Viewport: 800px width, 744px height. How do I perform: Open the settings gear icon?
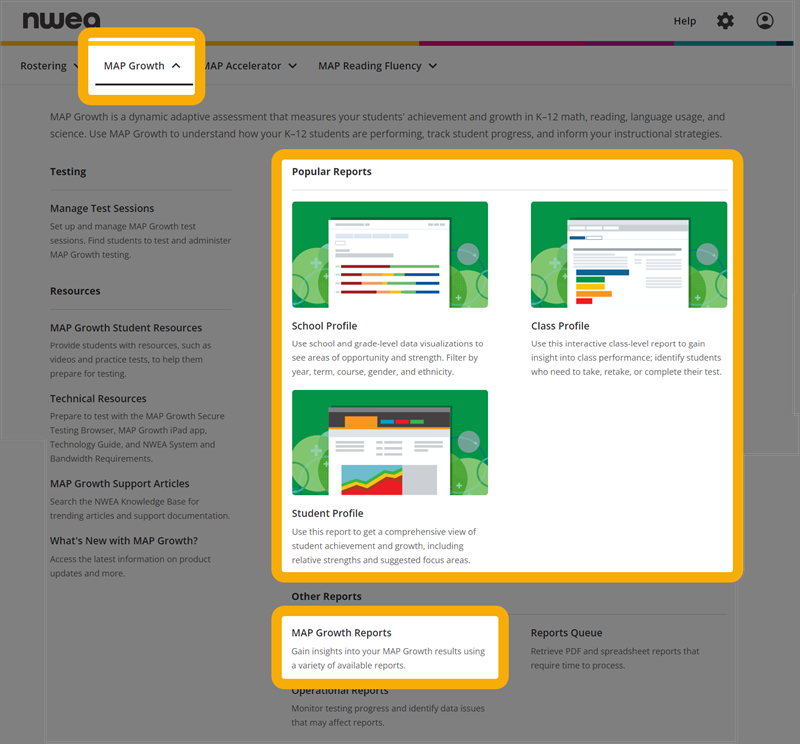point(725,21)
